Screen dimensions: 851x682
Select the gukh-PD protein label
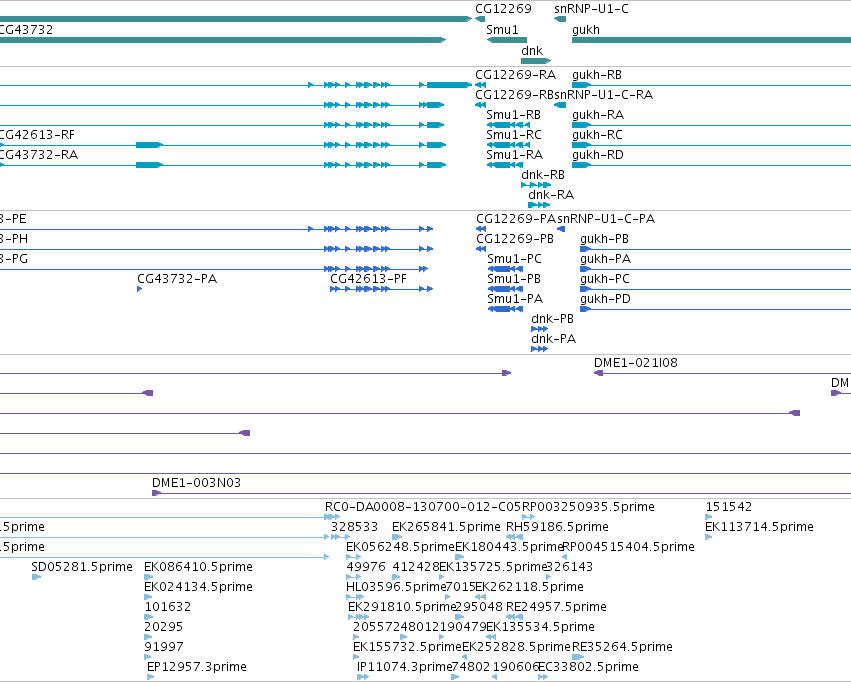[605, 299]
